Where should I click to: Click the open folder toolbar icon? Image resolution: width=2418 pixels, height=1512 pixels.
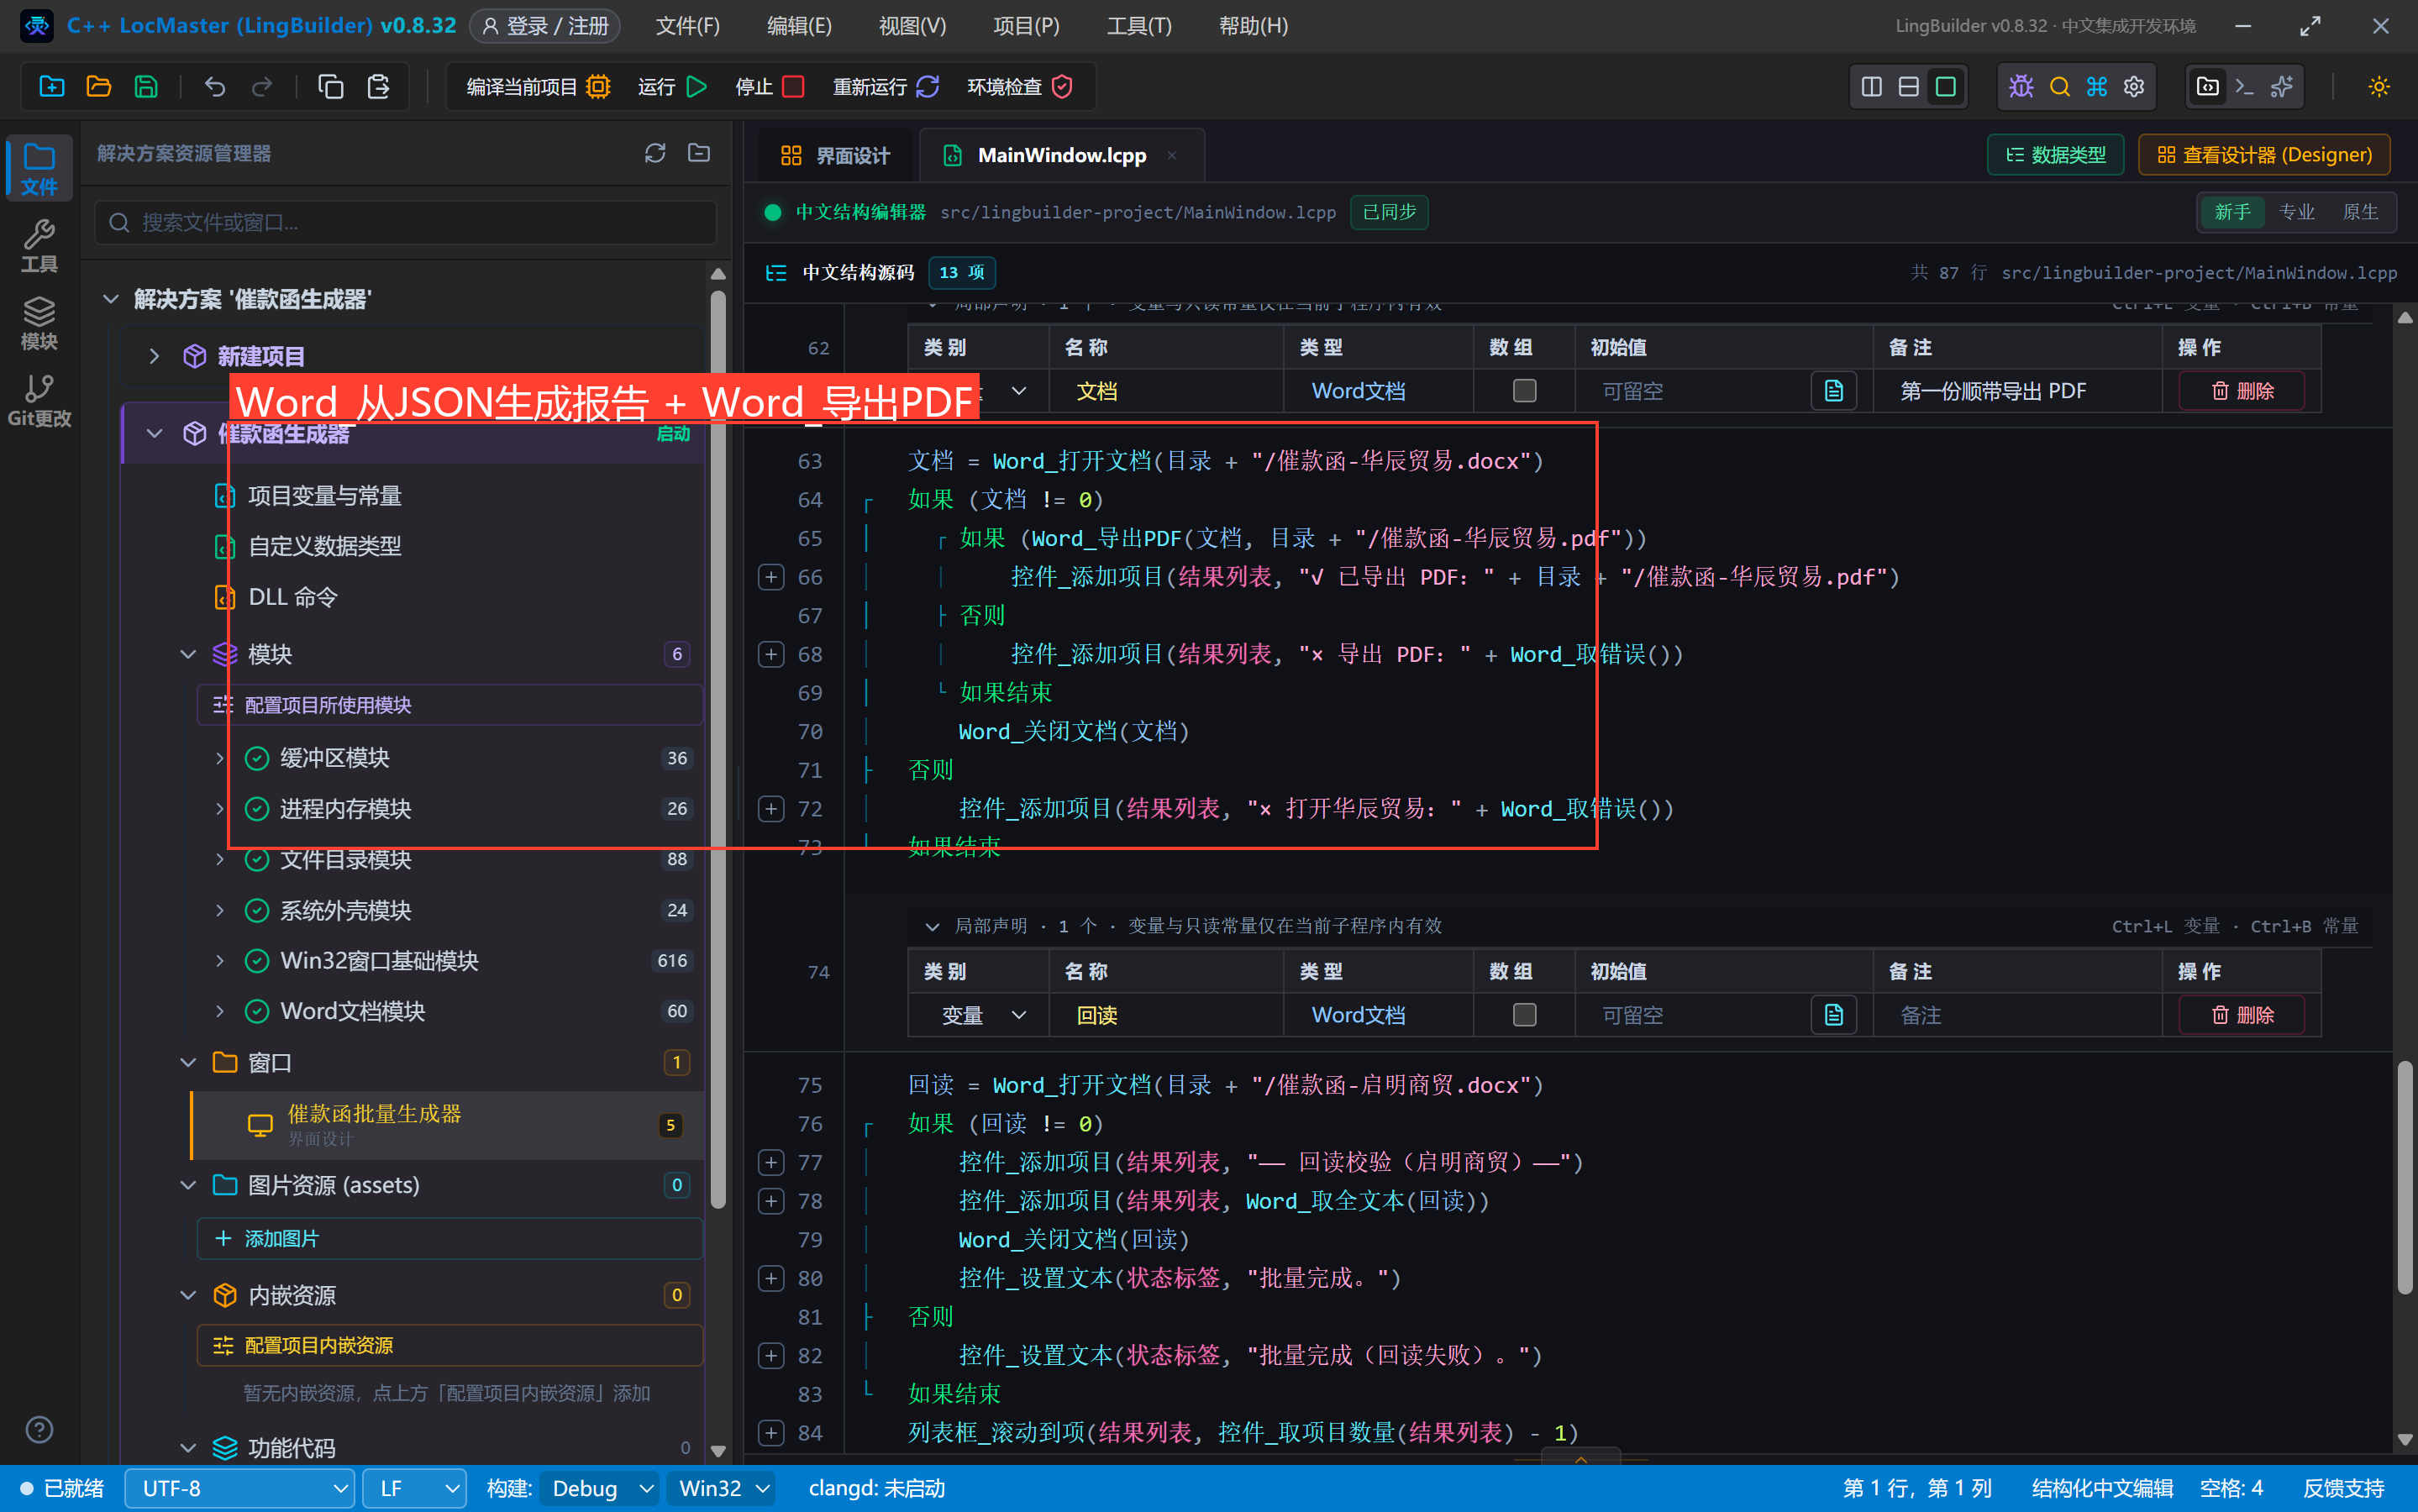(x=98, y=87)
